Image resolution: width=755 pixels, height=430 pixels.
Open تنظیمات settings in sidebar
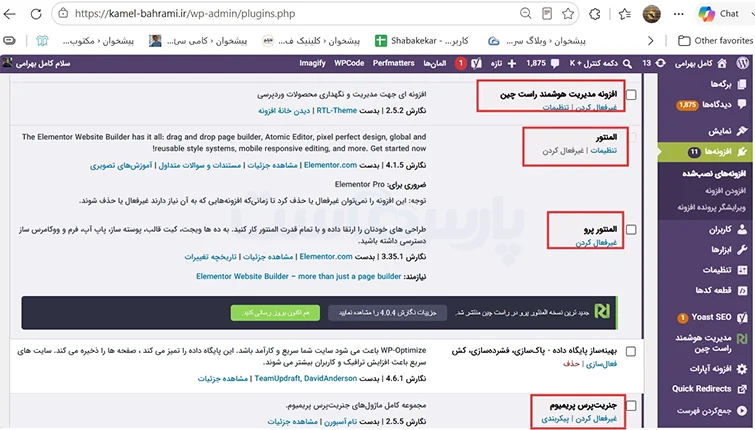725,270
